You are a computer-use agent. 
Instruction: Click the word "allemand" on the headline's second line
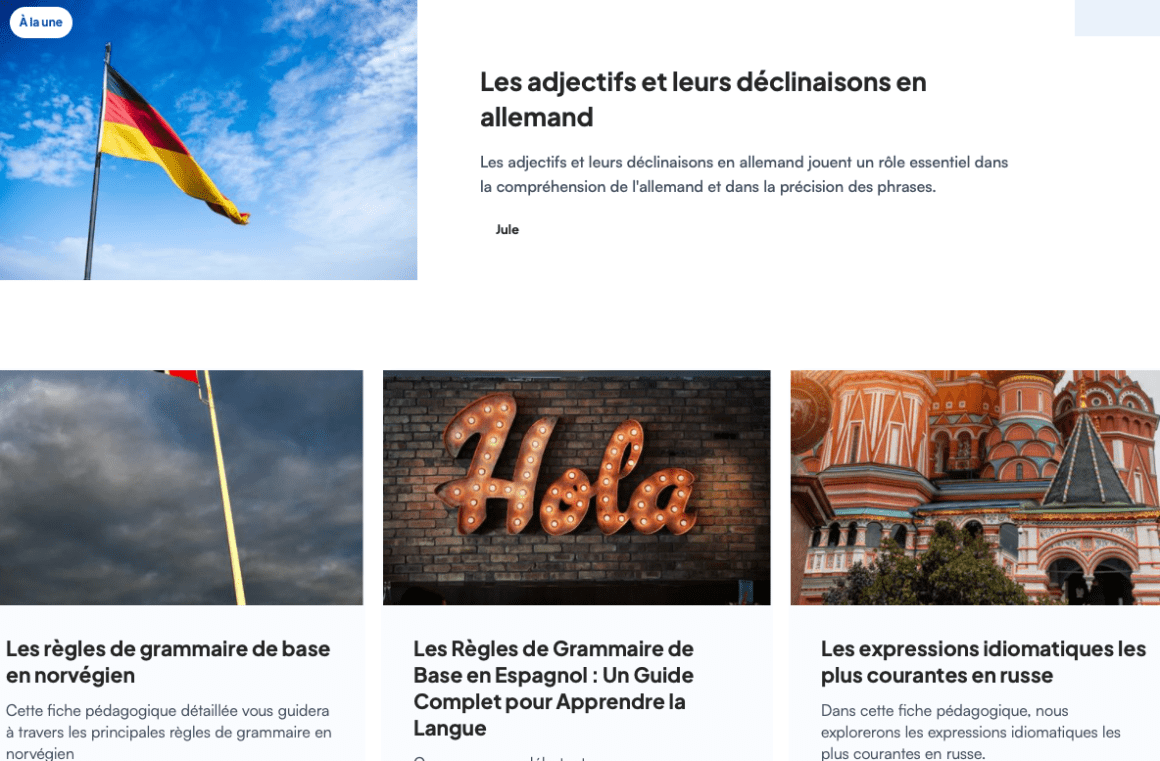click(x=536, y=117)
